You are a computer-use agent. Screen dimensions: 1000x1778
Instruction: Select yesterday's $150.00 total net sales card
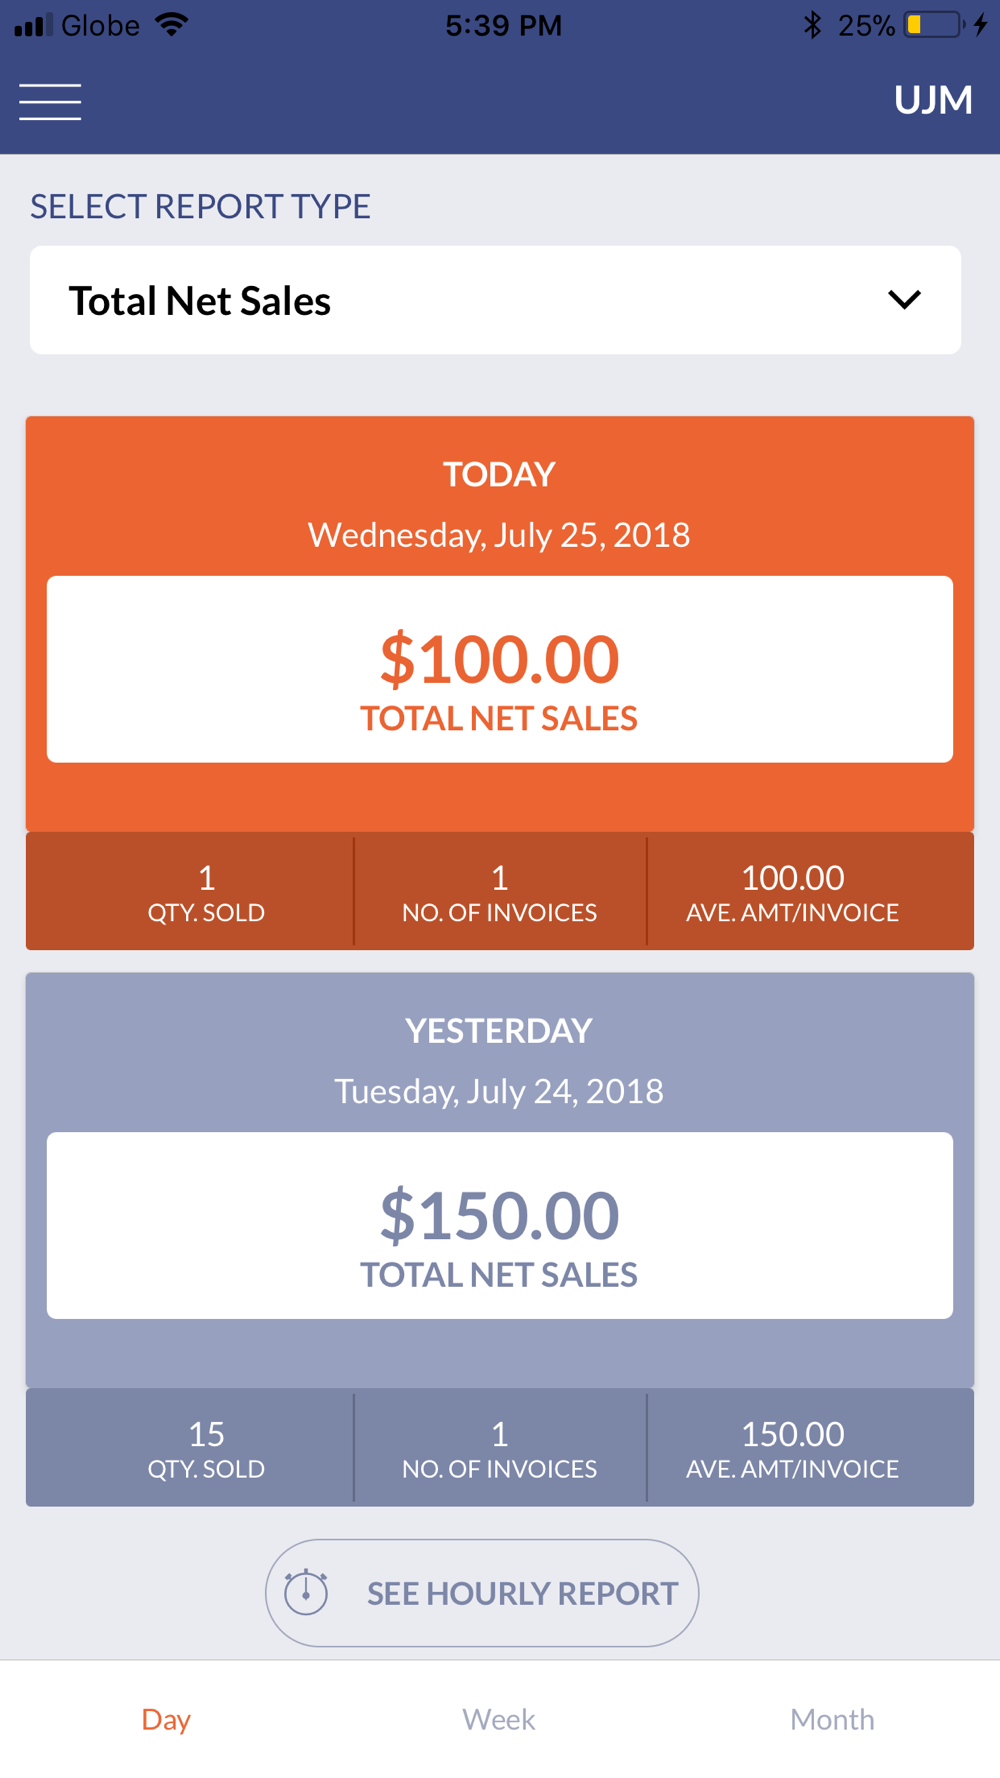tap(500, 1225)
